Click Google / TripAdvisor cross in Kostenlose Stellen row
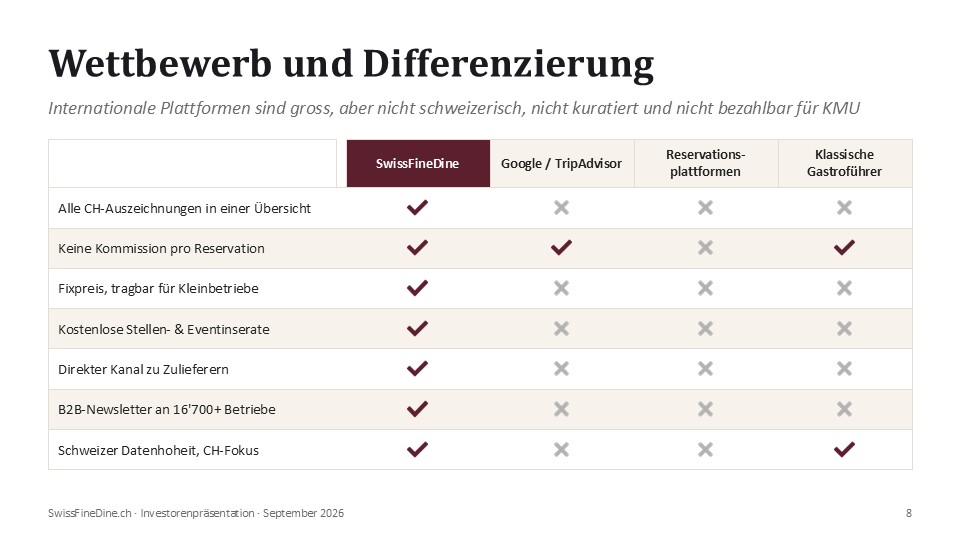Image resolution: width=960 pixels, height=540 pixels. click(561, 329)
